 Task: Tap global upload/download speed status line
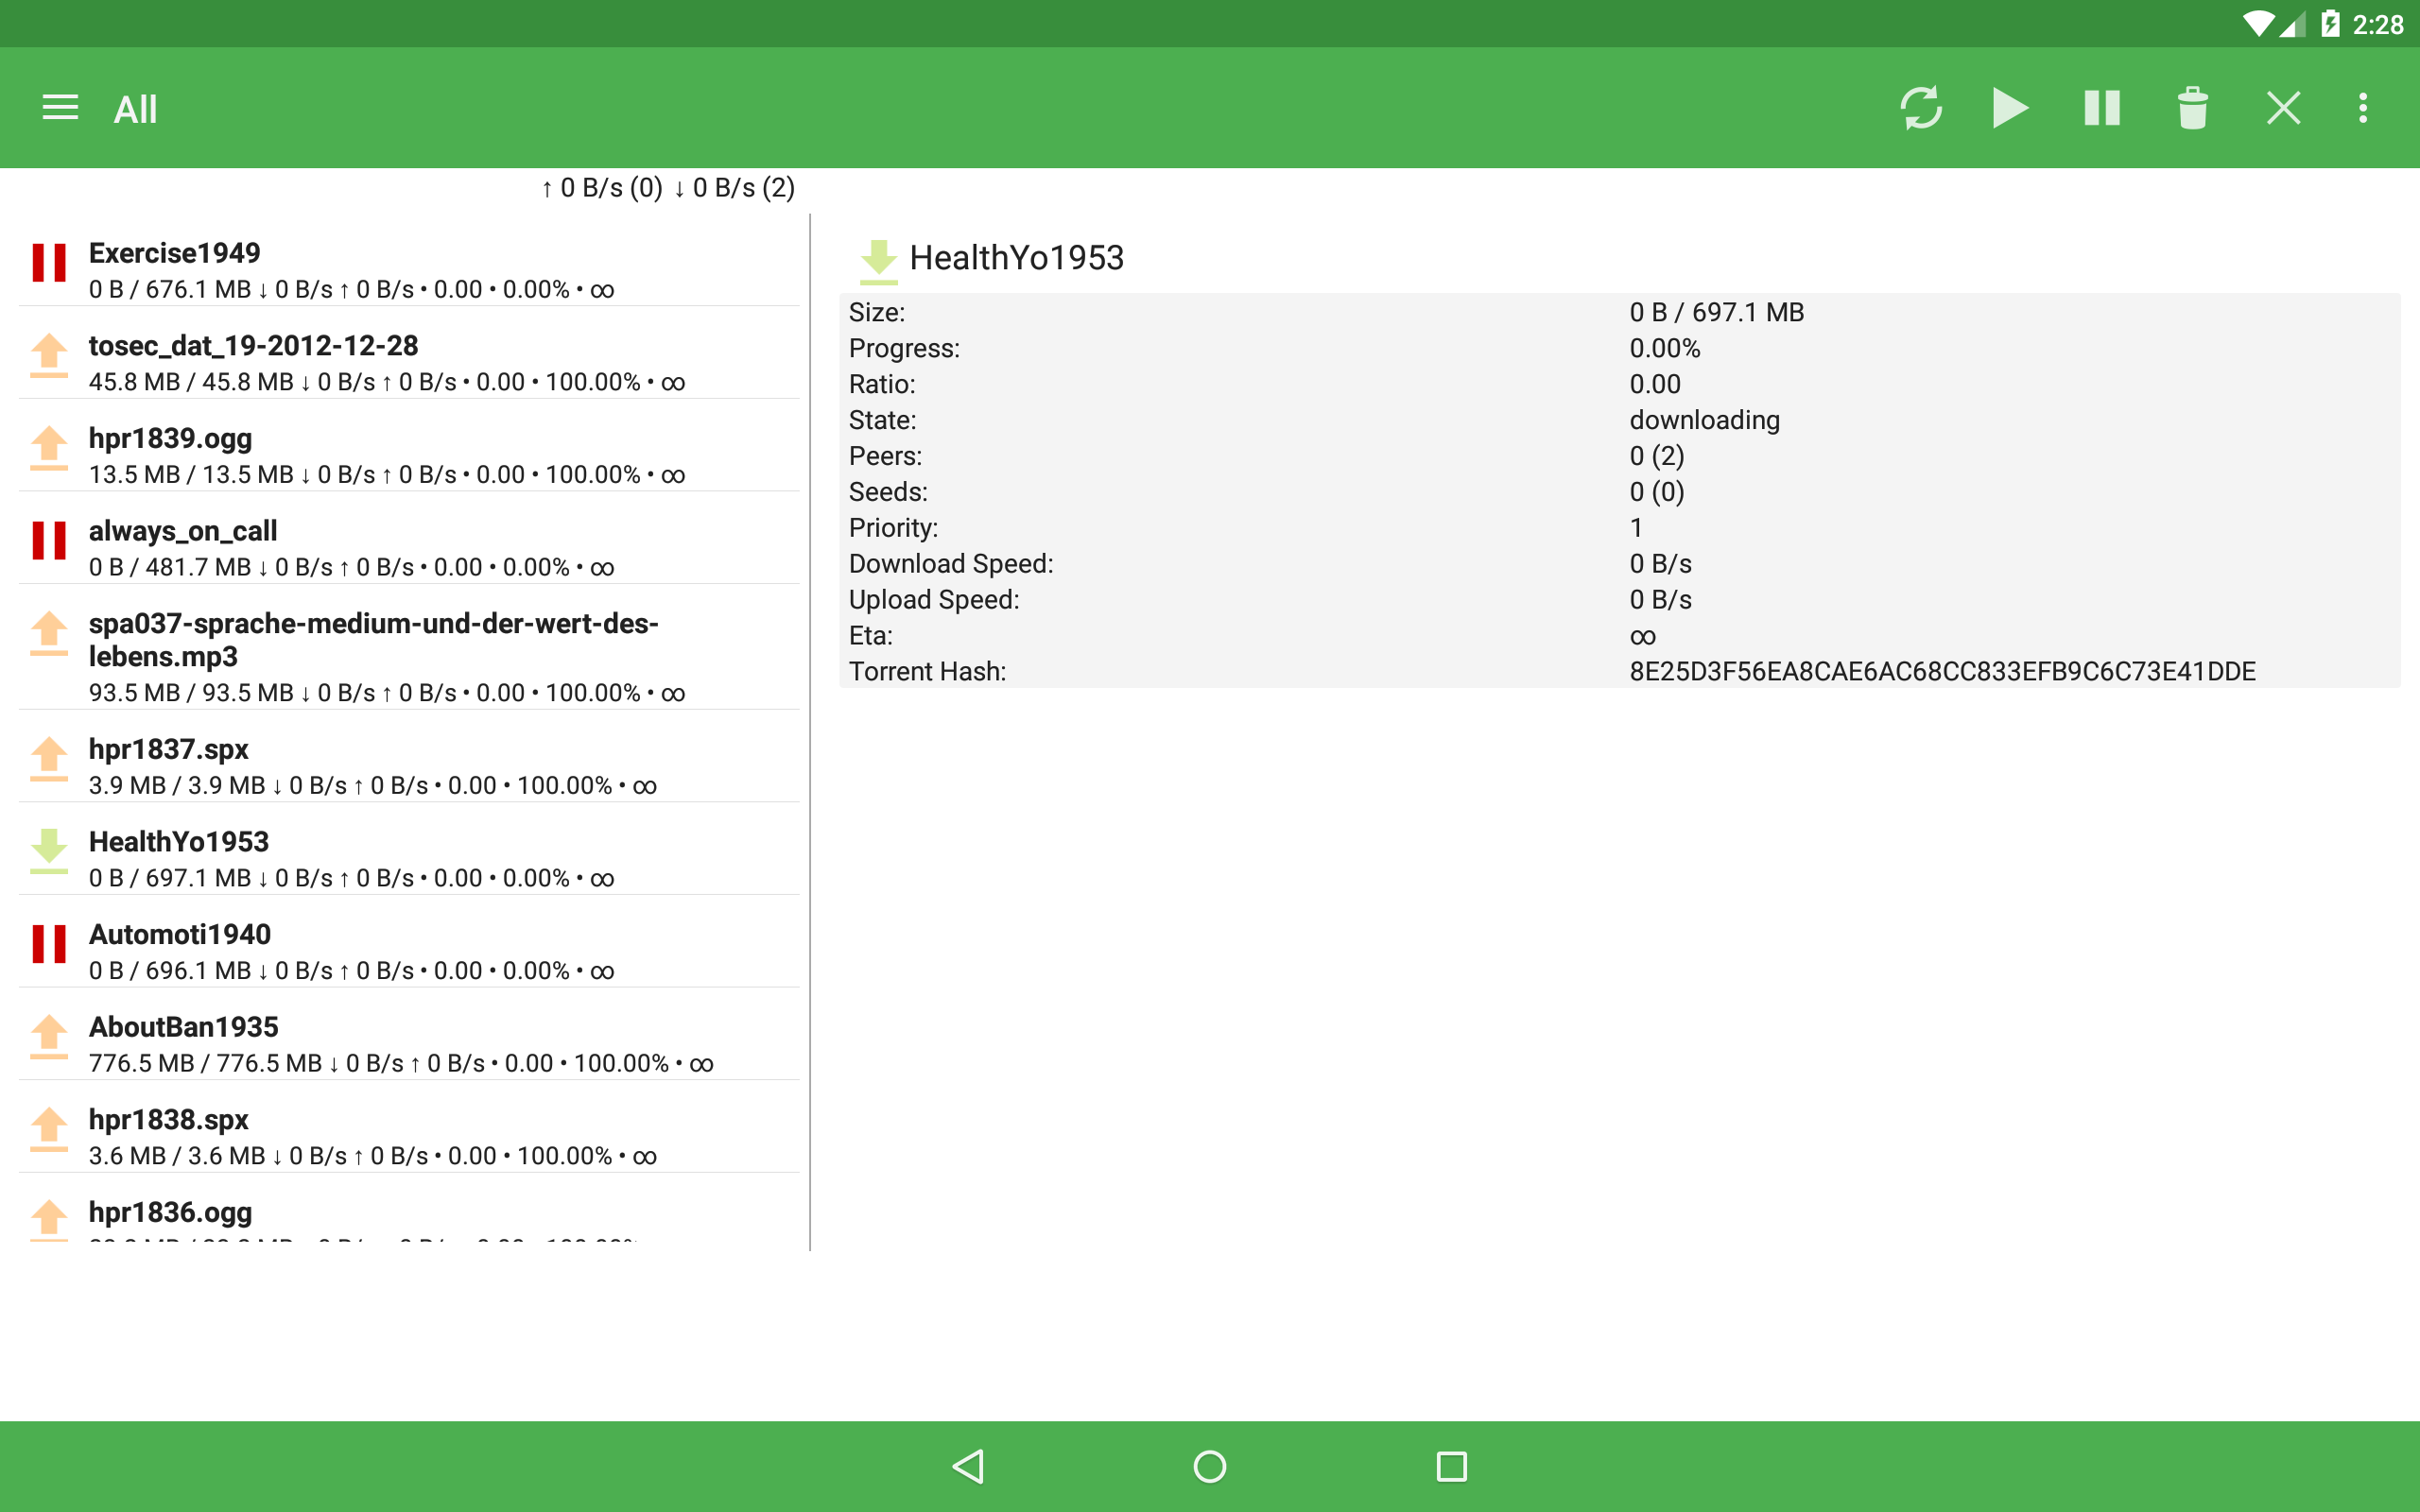(x=668, y=188)
